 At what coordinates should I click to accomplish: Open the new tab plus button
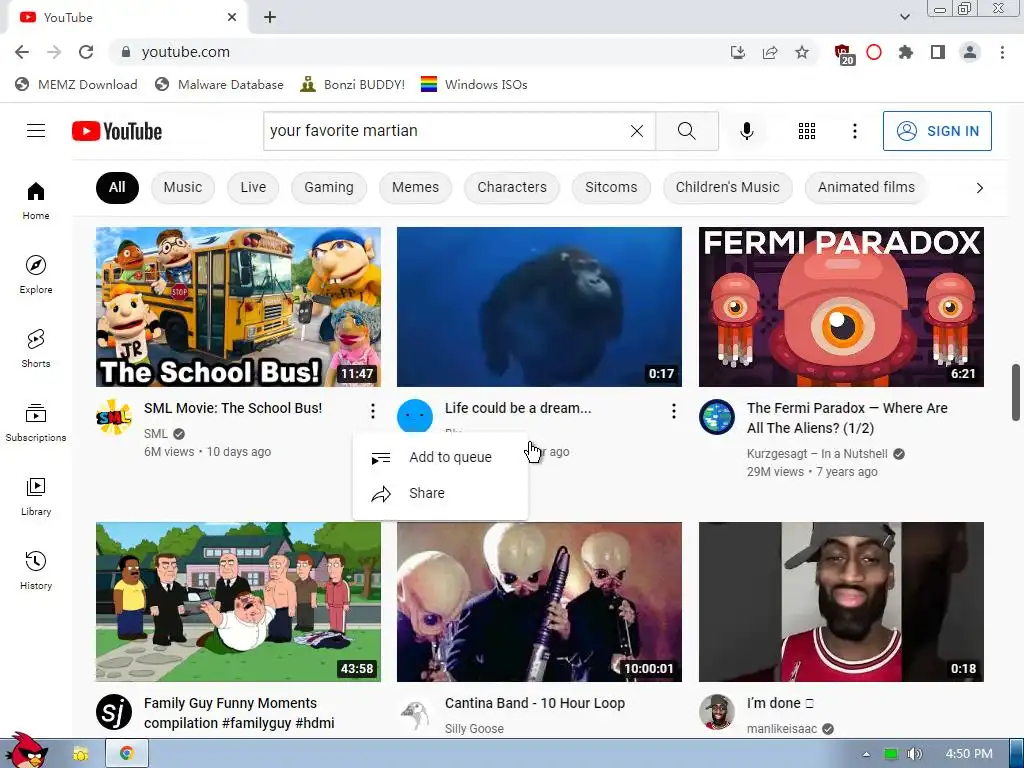(x=270, y=18)
